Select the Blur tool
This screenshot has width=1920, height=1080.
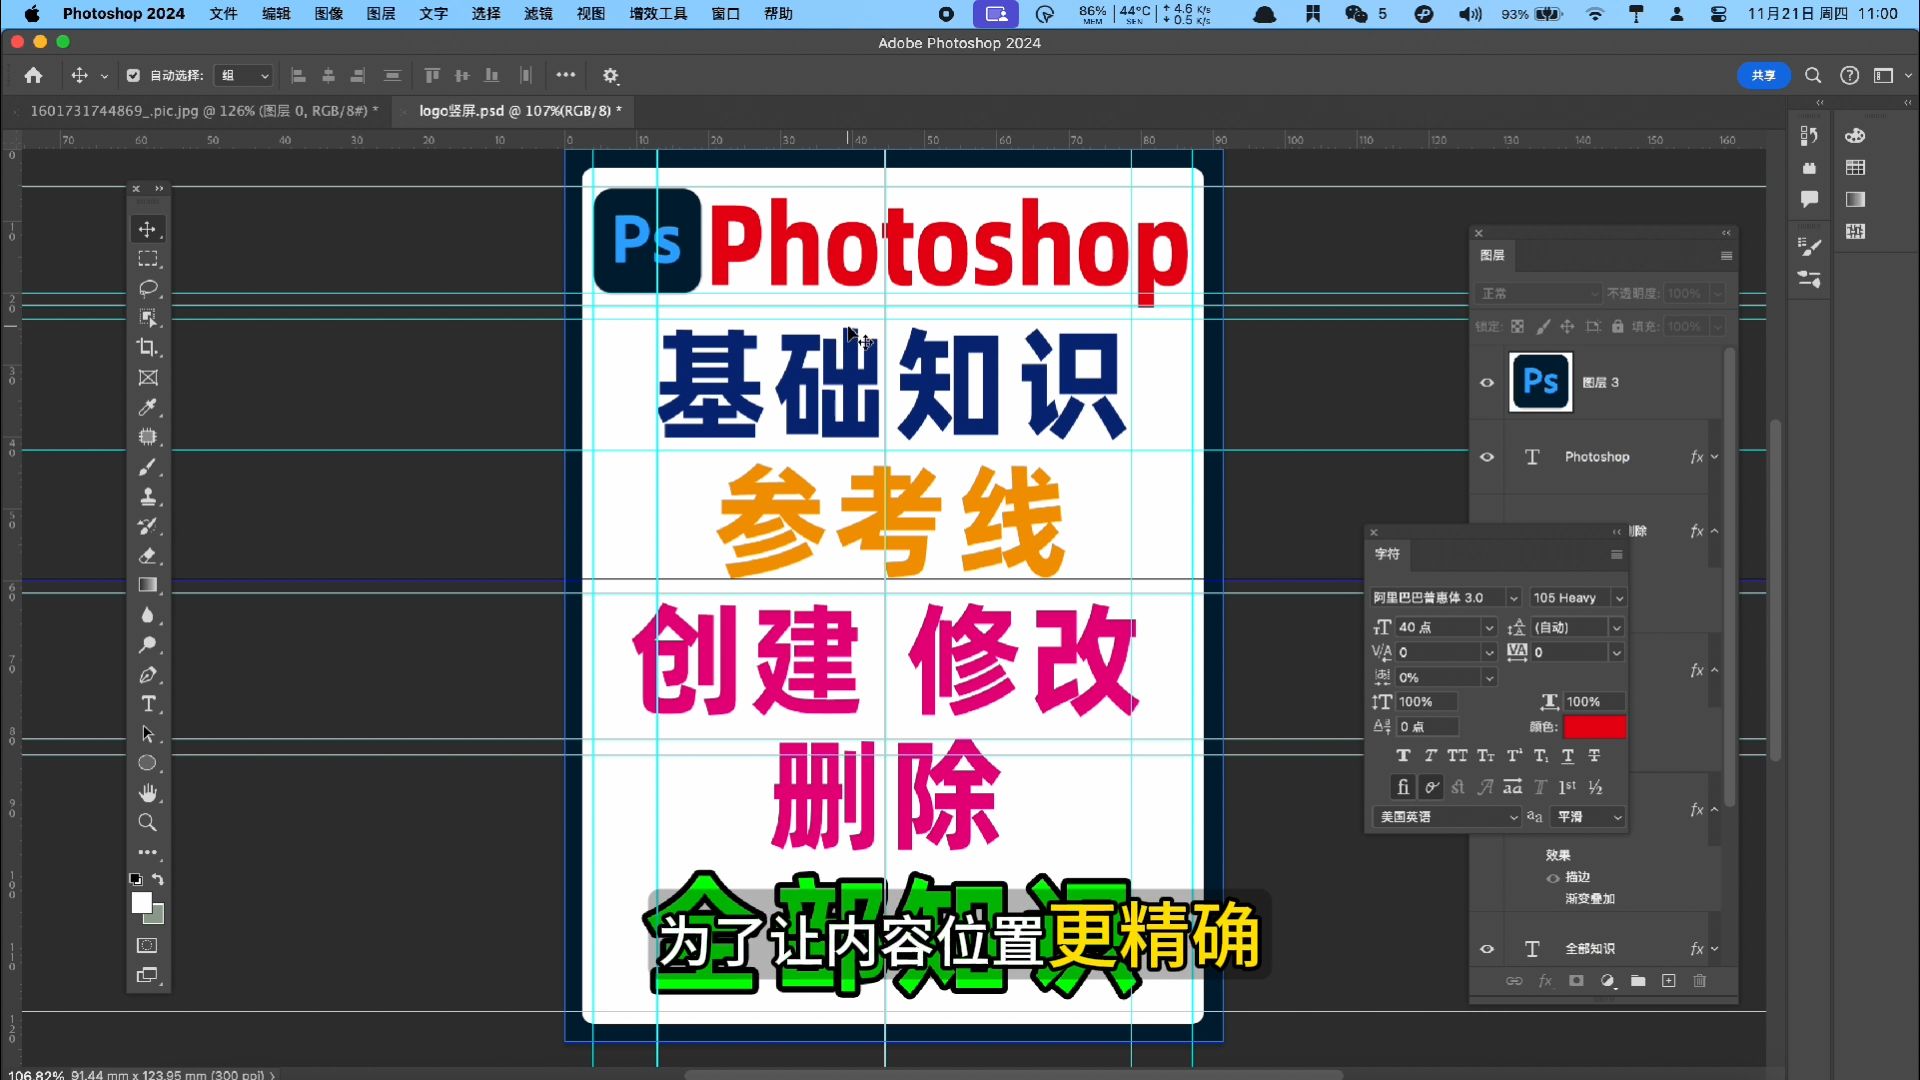pyautogui.click(x=148, y=615)
